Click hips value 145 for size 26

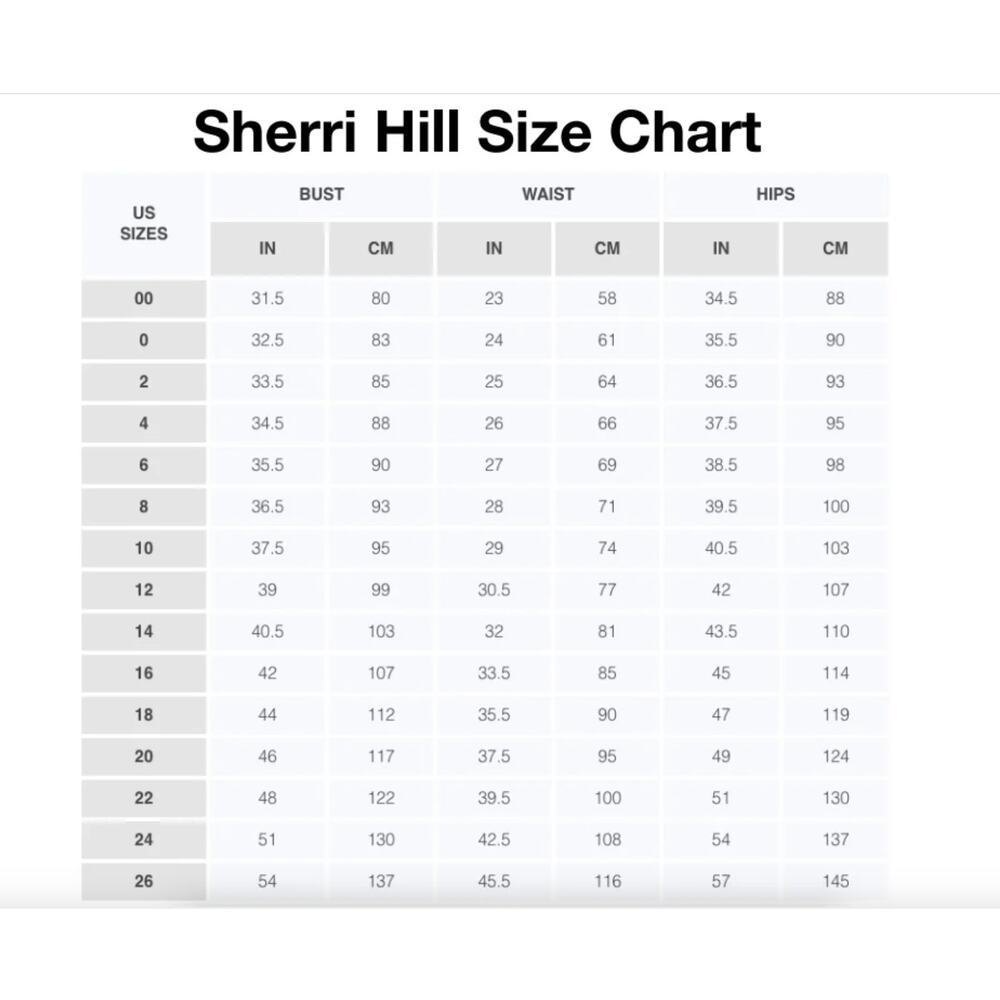pyautogui.click(x=835, y=881)
